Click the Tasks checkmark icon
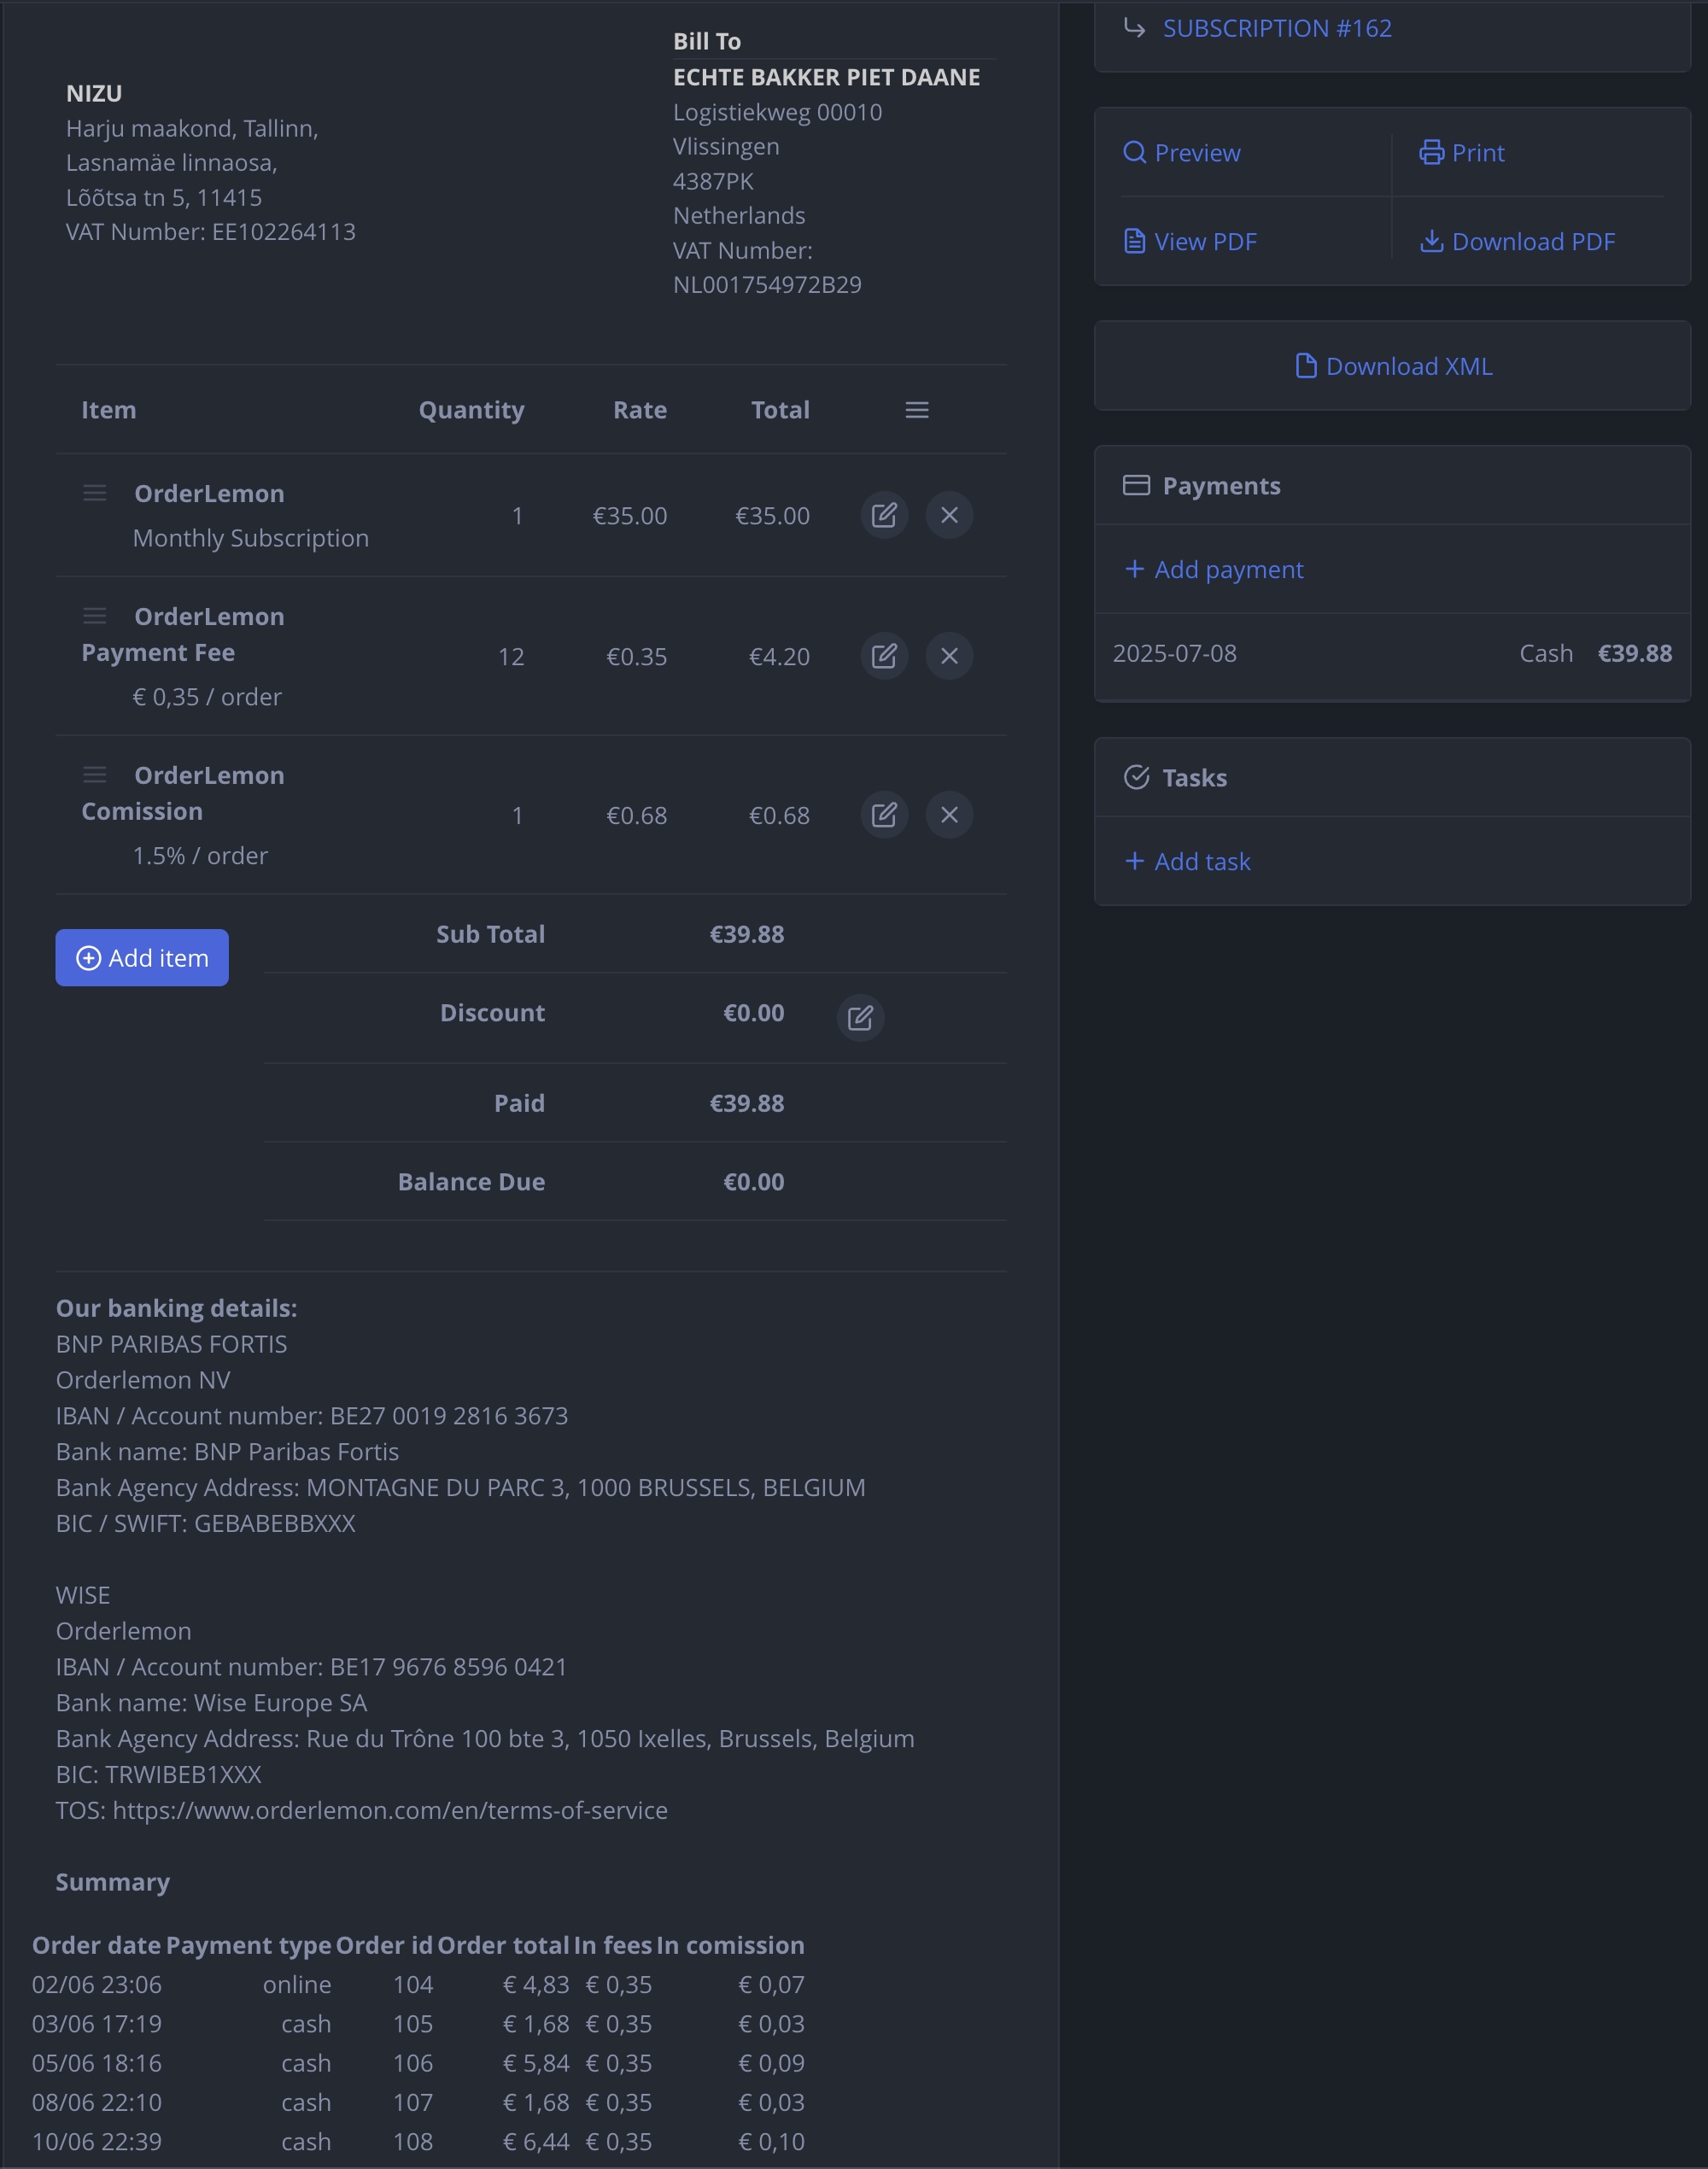This screenshot has width=1708, height=2169. (x=1136, y=778)
